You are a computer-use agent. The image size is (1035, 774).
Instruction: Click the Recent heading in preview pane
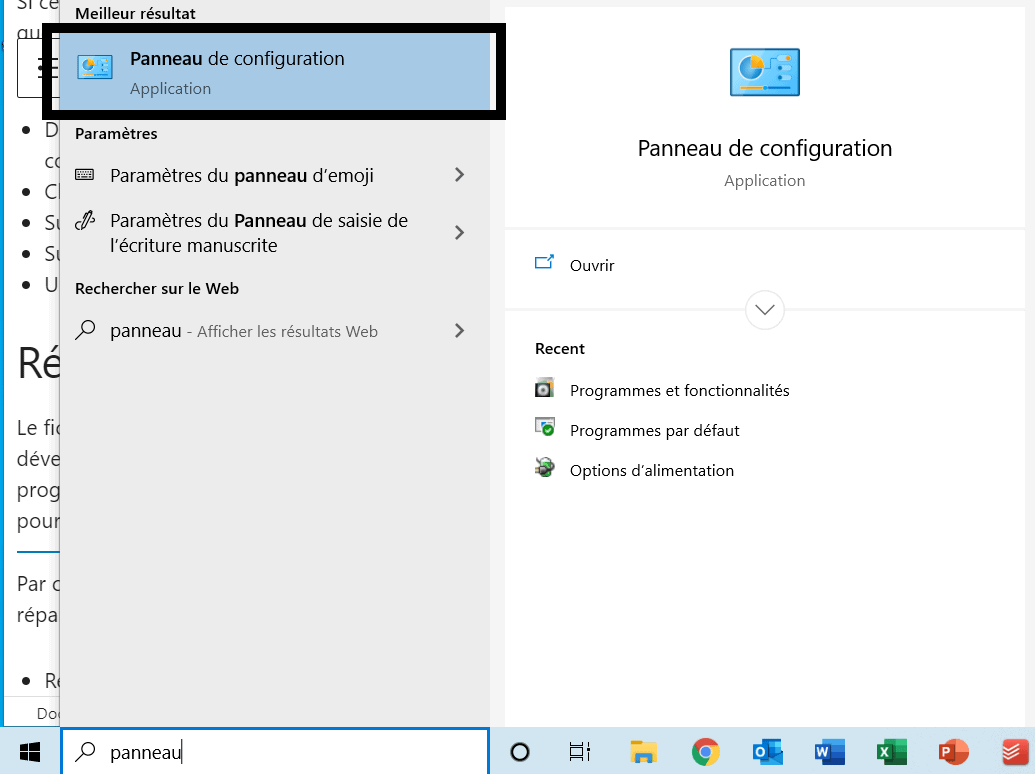pyautogui.click(x=560, y=348)
